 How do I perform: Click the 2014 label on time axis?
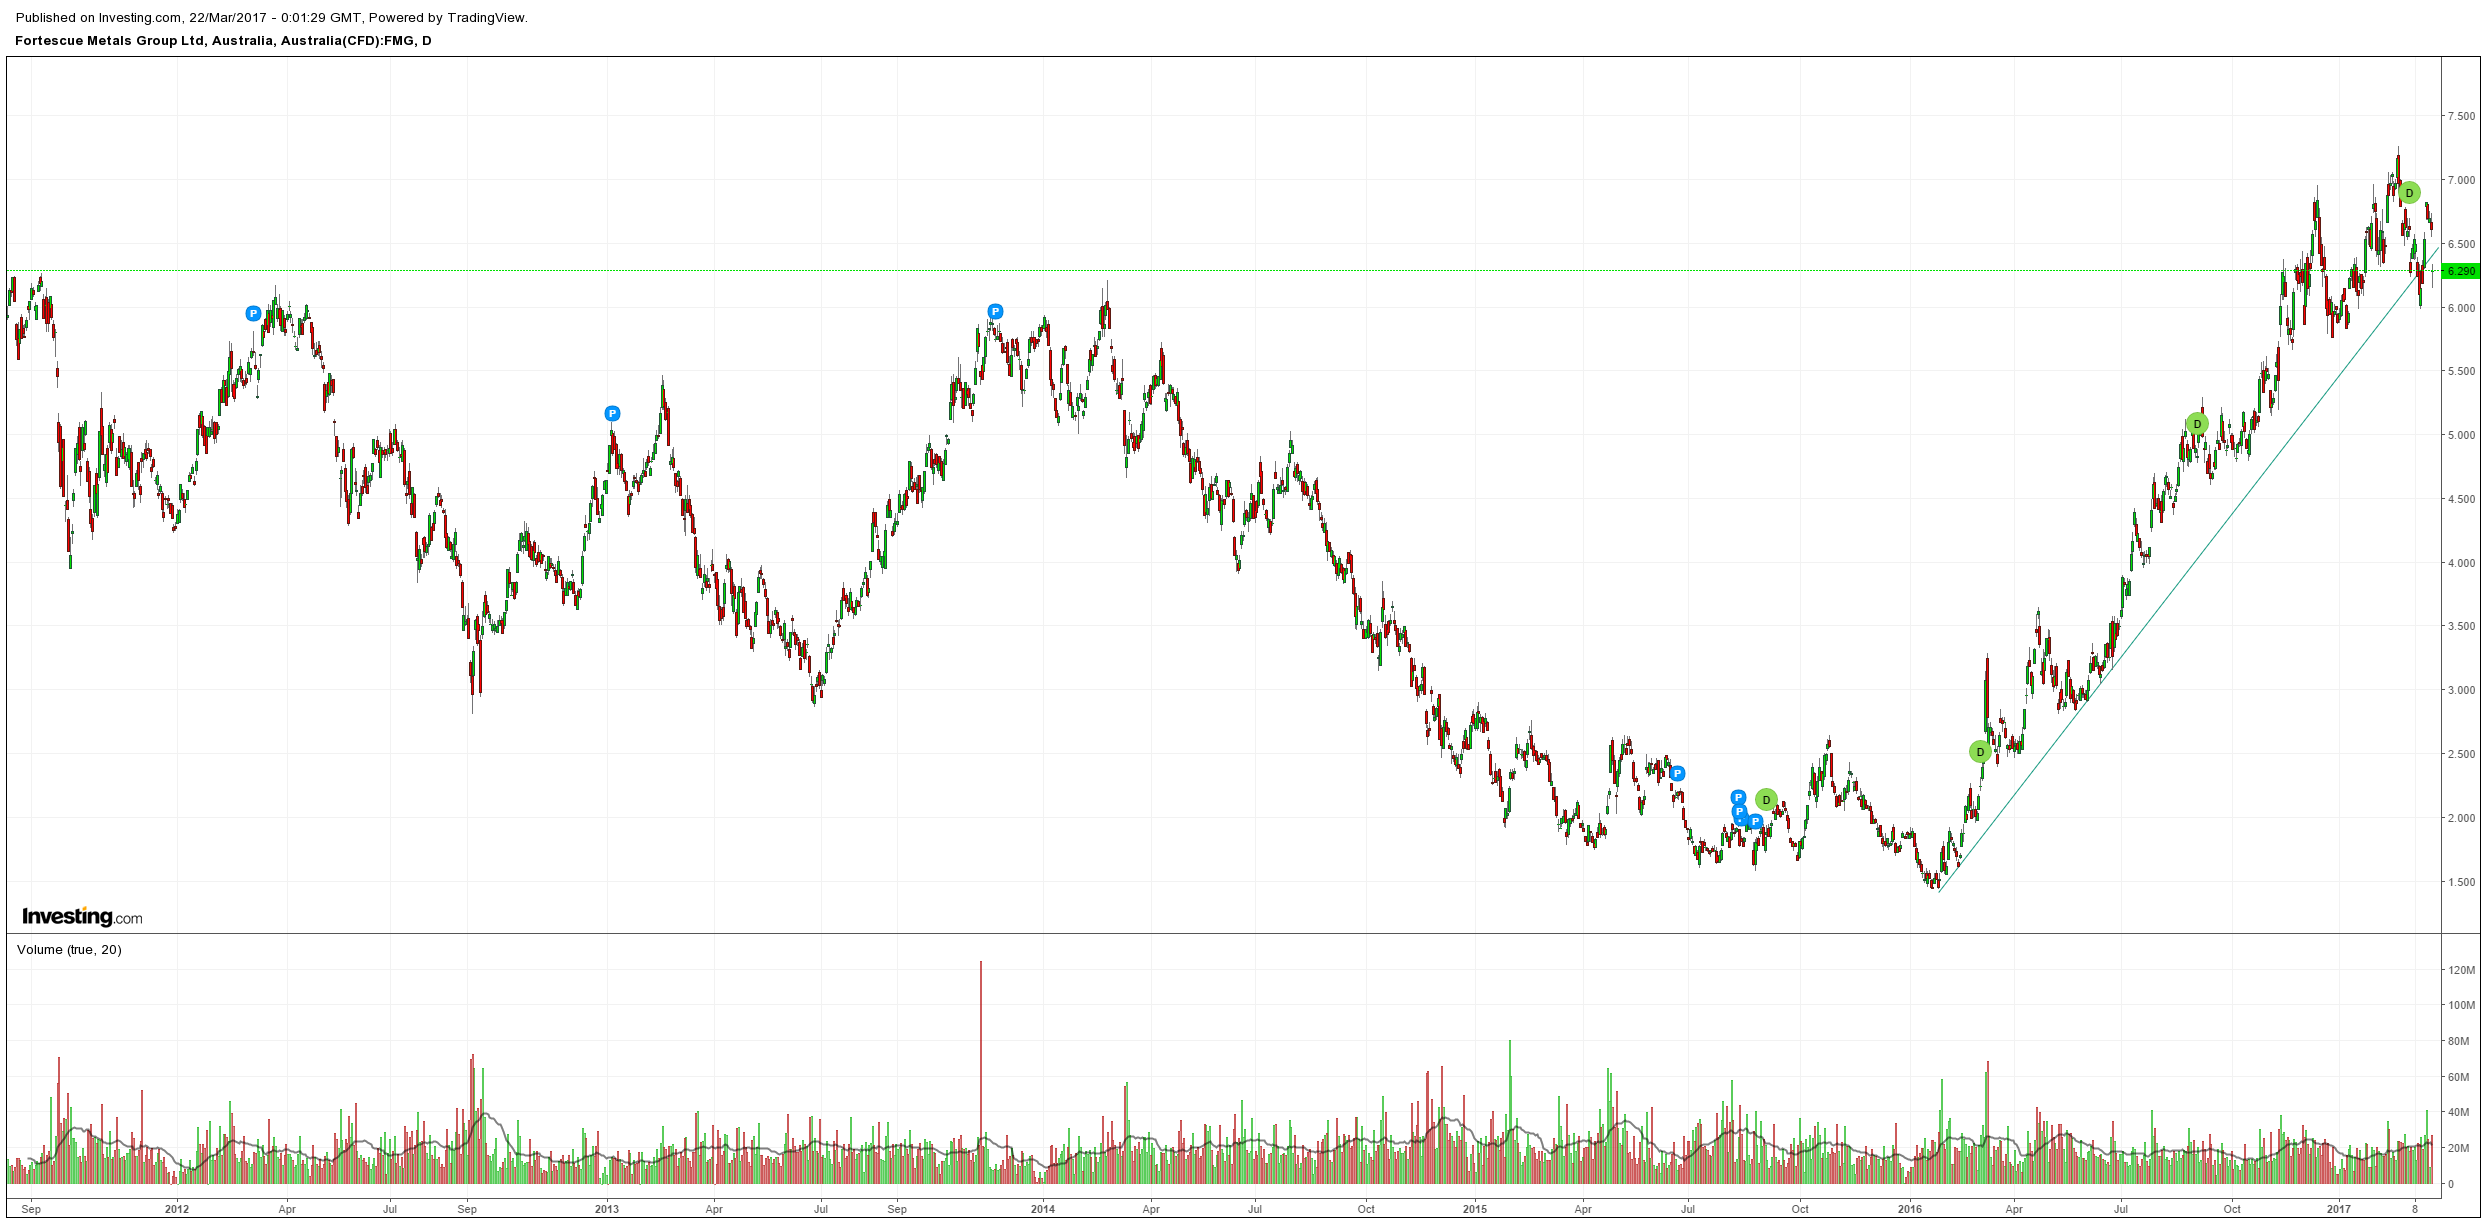point(1043,1209)
